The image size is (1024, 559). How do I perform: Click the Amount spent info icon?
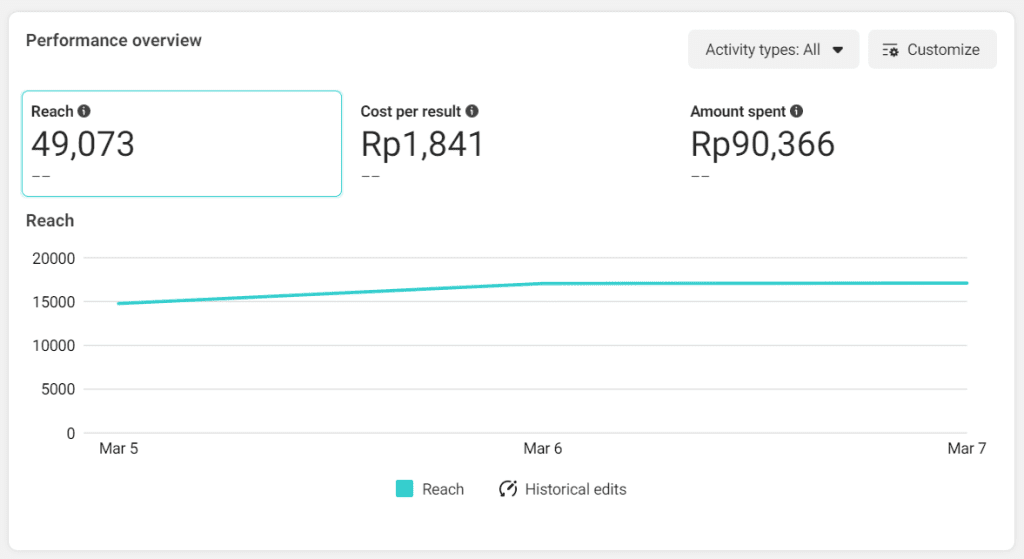pyautogui.click(x=797, y=112)
